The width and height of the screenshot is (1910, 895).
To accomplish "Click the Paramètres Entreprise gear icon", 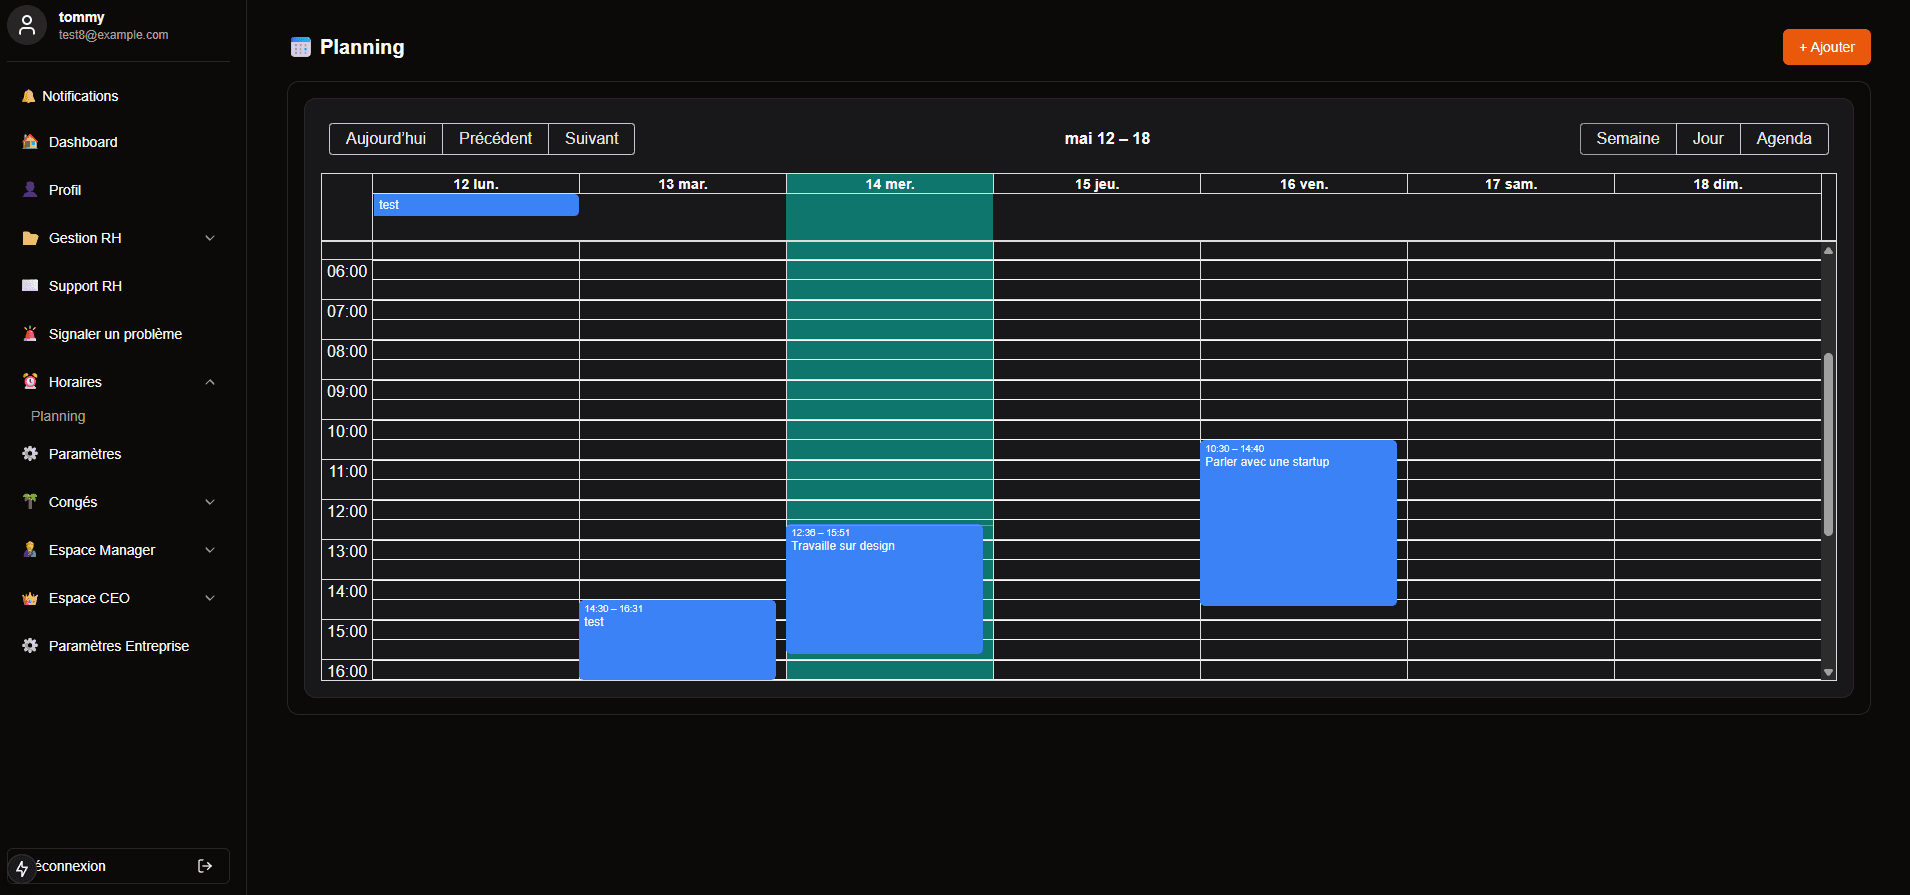I will 30,646.
